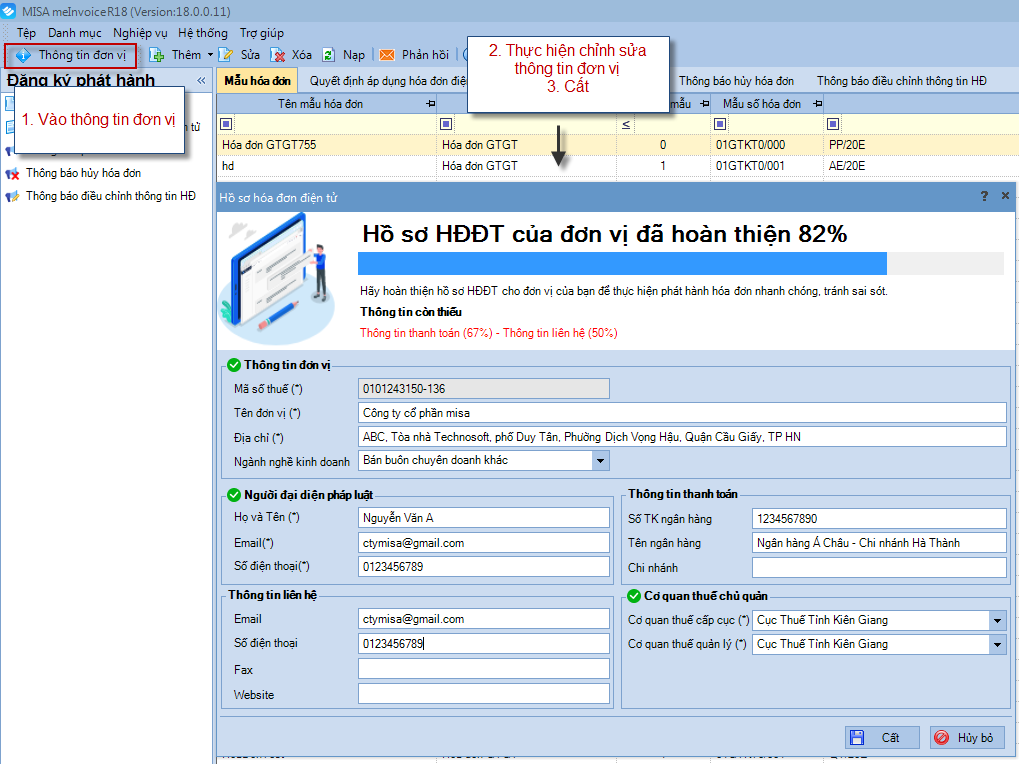
Task: Pin the Tên mẫu hóa đơn column
Action: 430,104
